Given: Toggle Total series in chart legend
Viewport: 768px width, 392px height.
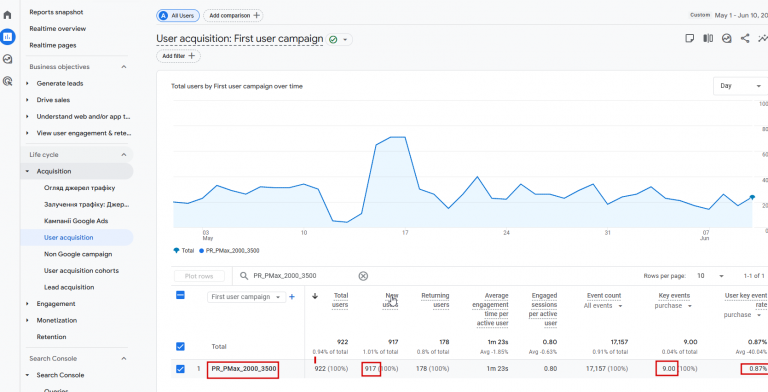Looking at the screenshot, I should pyautogui.click(x=184, y=250).
